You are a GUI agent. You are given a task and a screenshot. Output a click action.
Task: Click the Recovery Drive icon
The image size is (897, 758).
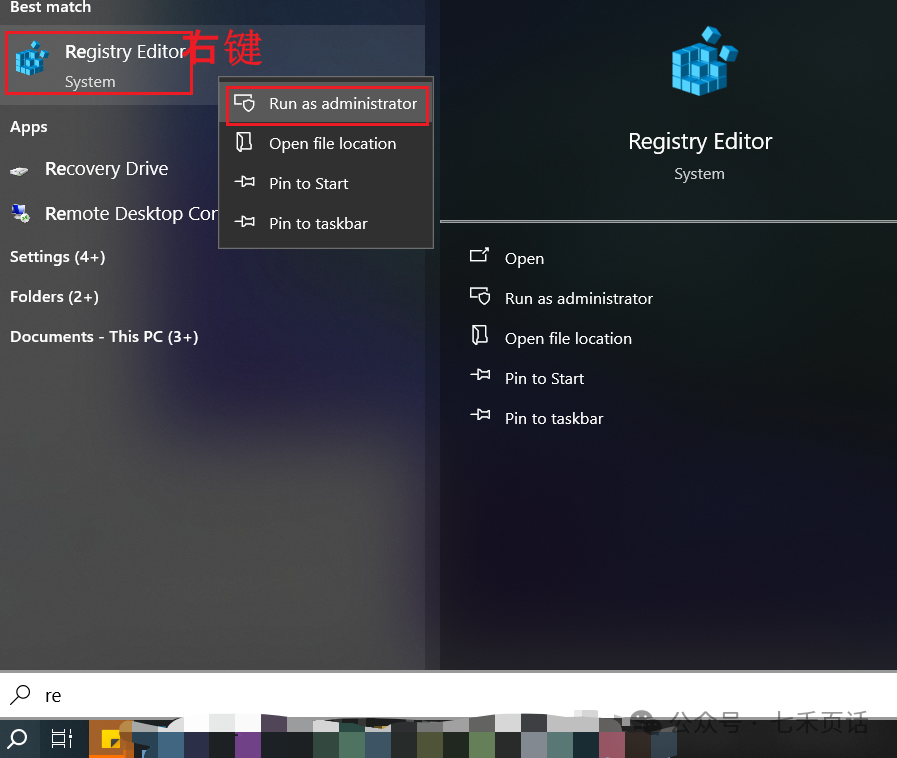pyautogui.click(x=19, y=170)
